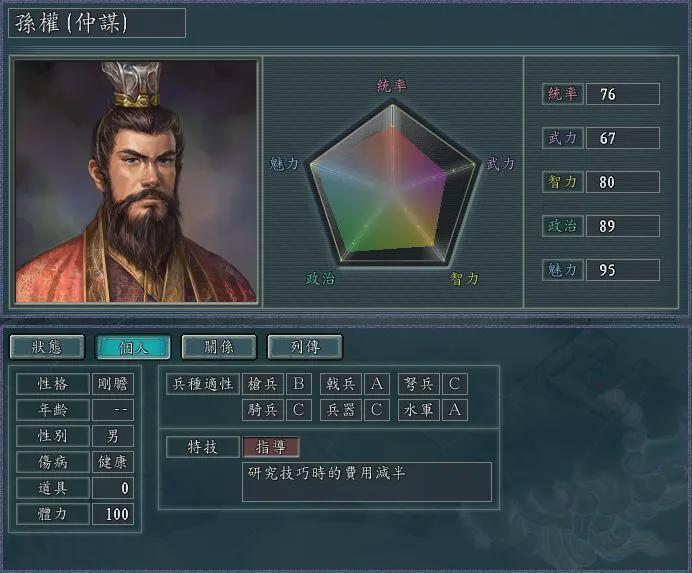Viewport: 692px width, 573px height.
Task: Click the 戟兵 aptitude grade A
Action: click(376, 384)
